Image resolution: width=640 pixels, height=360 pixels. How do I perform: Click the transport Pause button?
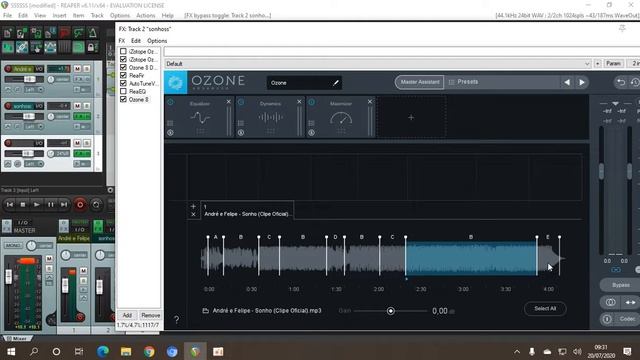tap(51, 204)
